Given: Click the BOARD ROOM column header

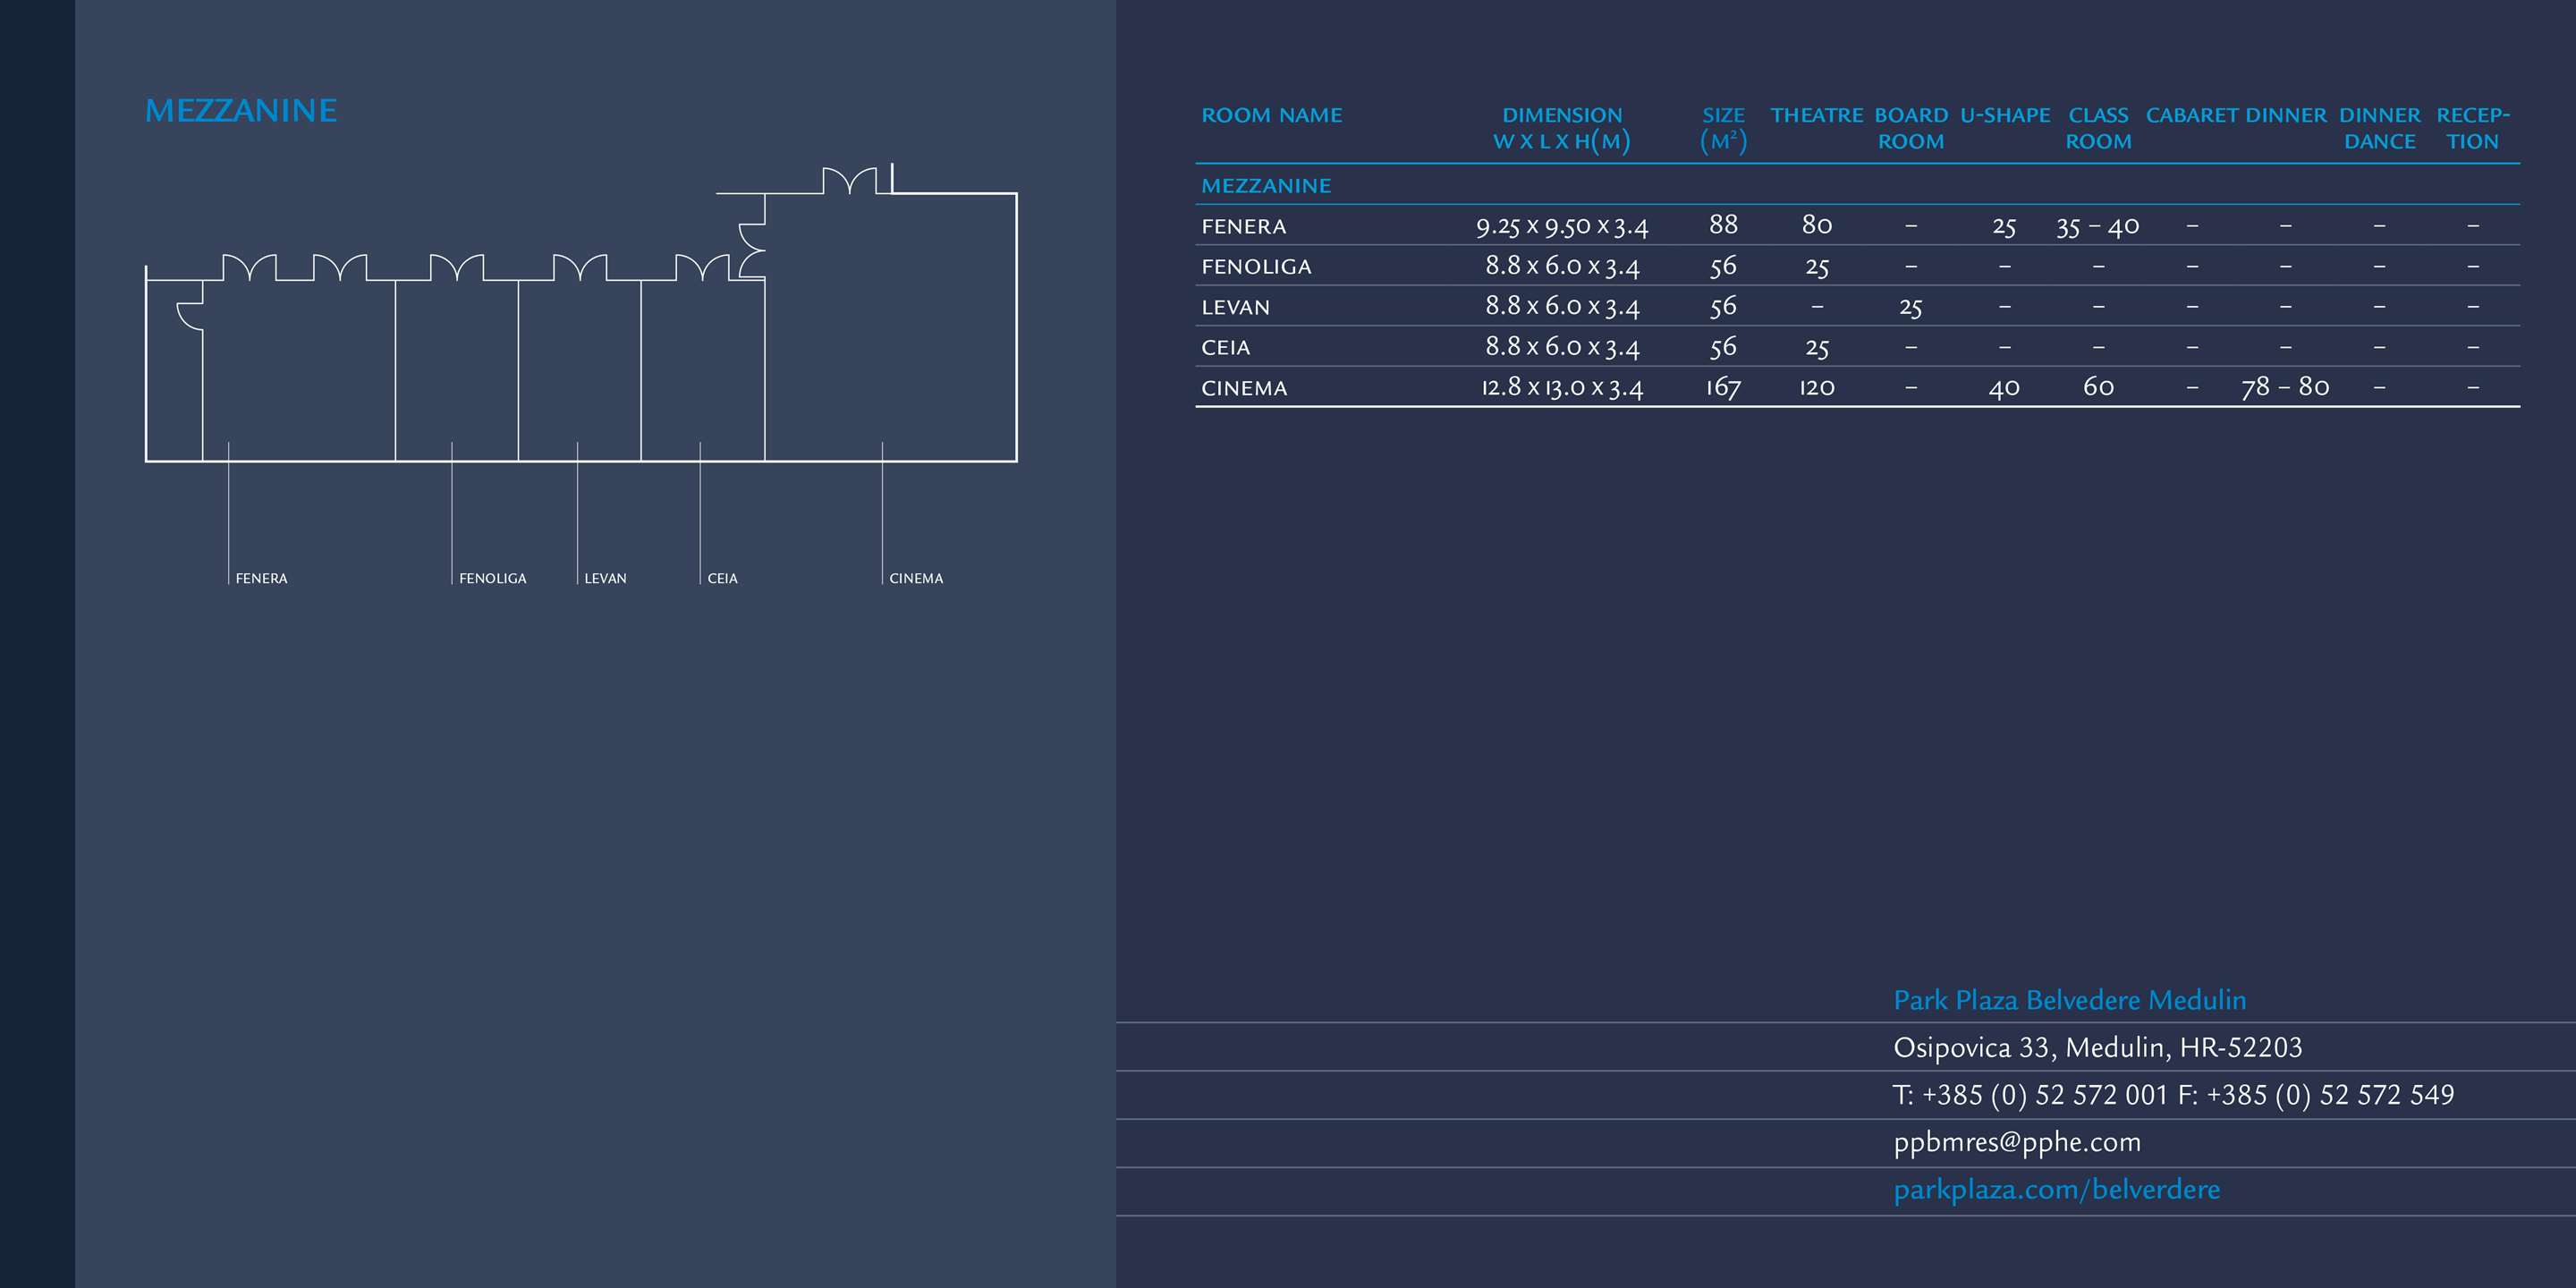Looking at the screenshot, I should pos(1911,128).
